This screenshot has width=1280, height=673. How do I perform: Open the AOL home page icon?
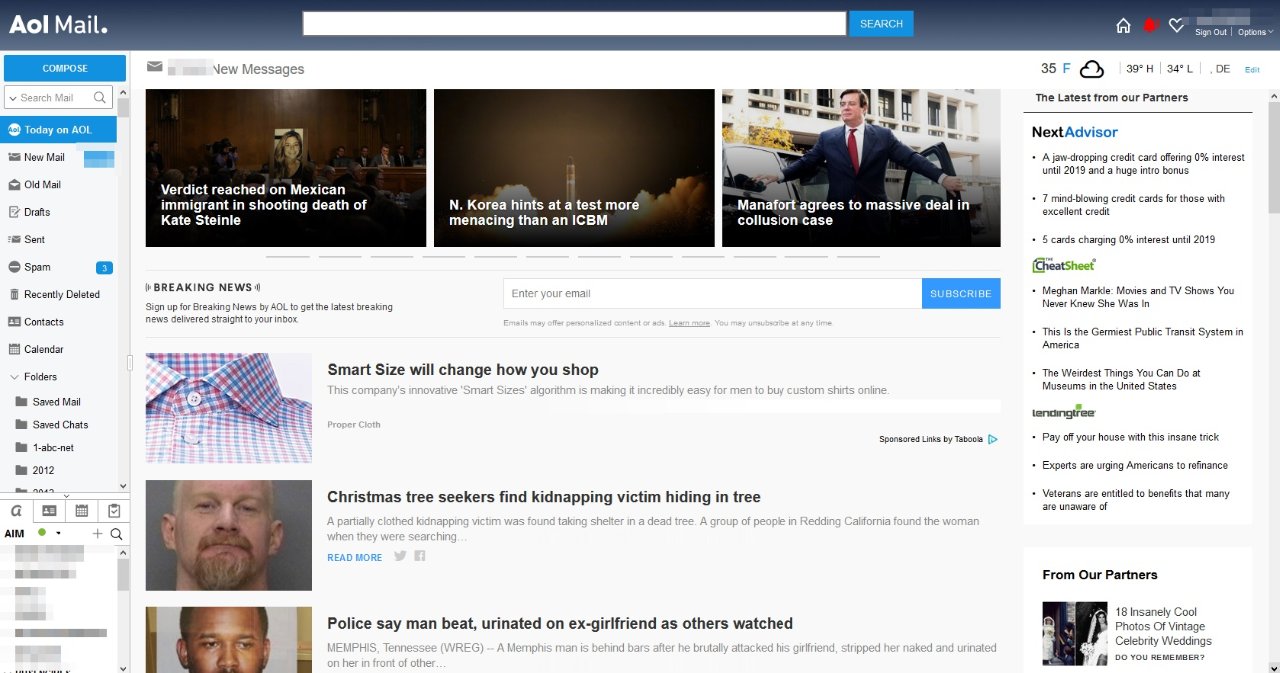click(1123, 25)
